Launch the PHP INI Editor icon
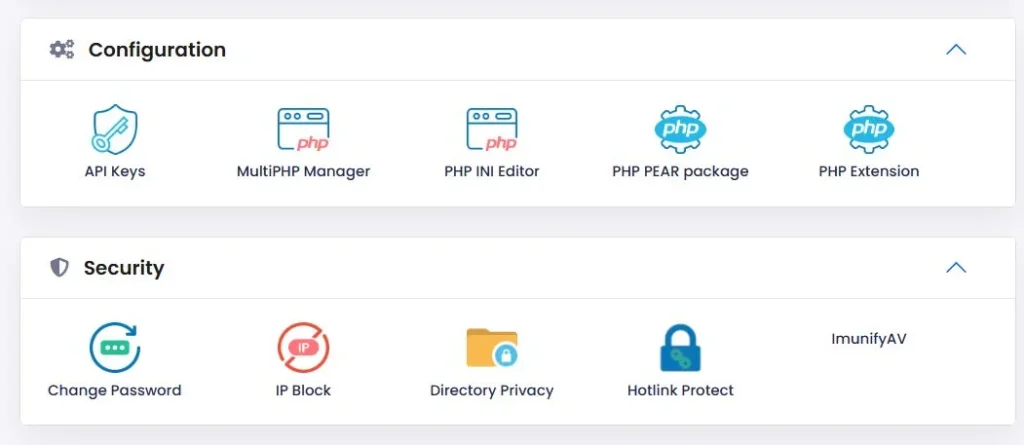 click(492, 130)
